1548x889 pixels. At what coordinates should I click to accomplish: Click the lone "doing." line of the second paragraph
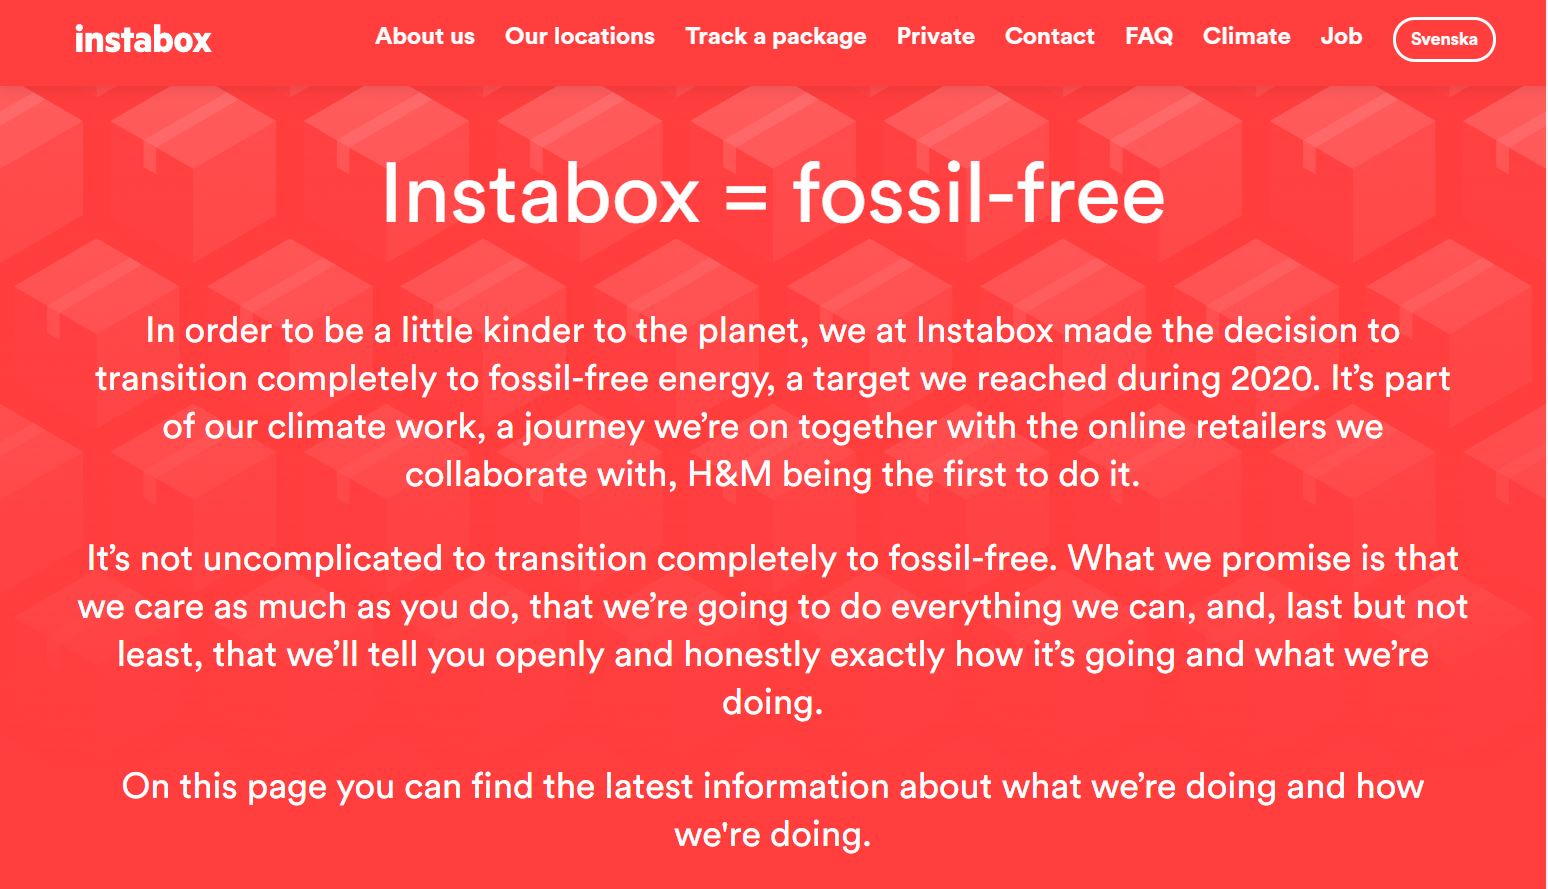pos(773,703)
